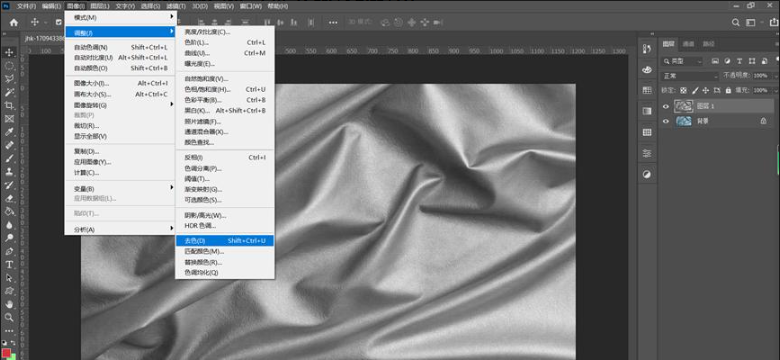Toggle adjustment layer filter icon
780x360 pixels.
coord(727,61)
